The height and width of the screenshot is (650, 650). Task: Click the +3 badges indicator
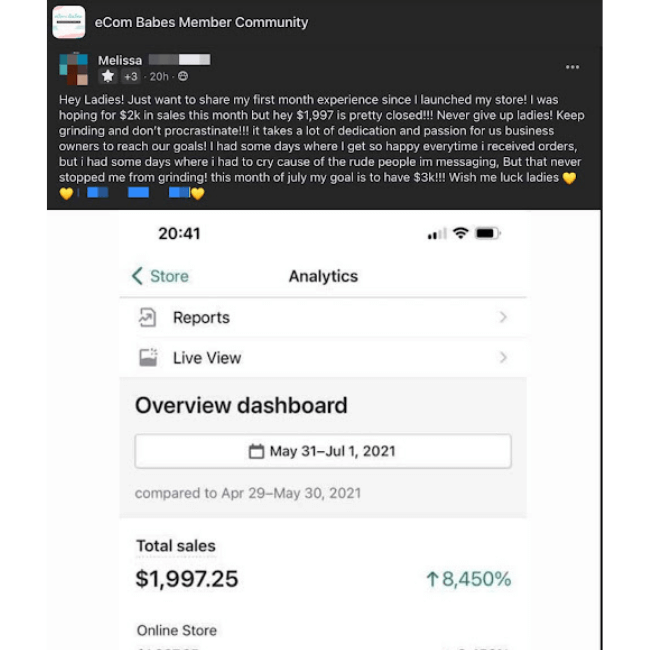131,77
